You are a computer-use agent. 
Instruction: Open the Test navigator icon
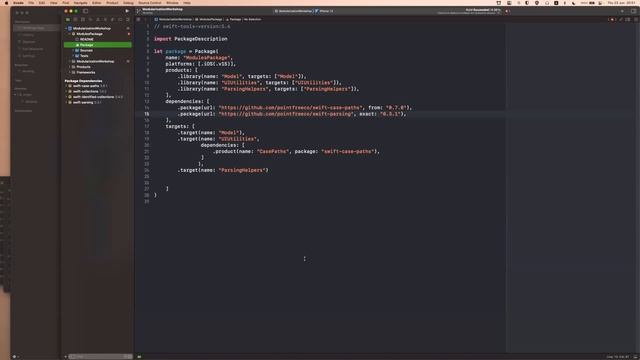[105, 19]
